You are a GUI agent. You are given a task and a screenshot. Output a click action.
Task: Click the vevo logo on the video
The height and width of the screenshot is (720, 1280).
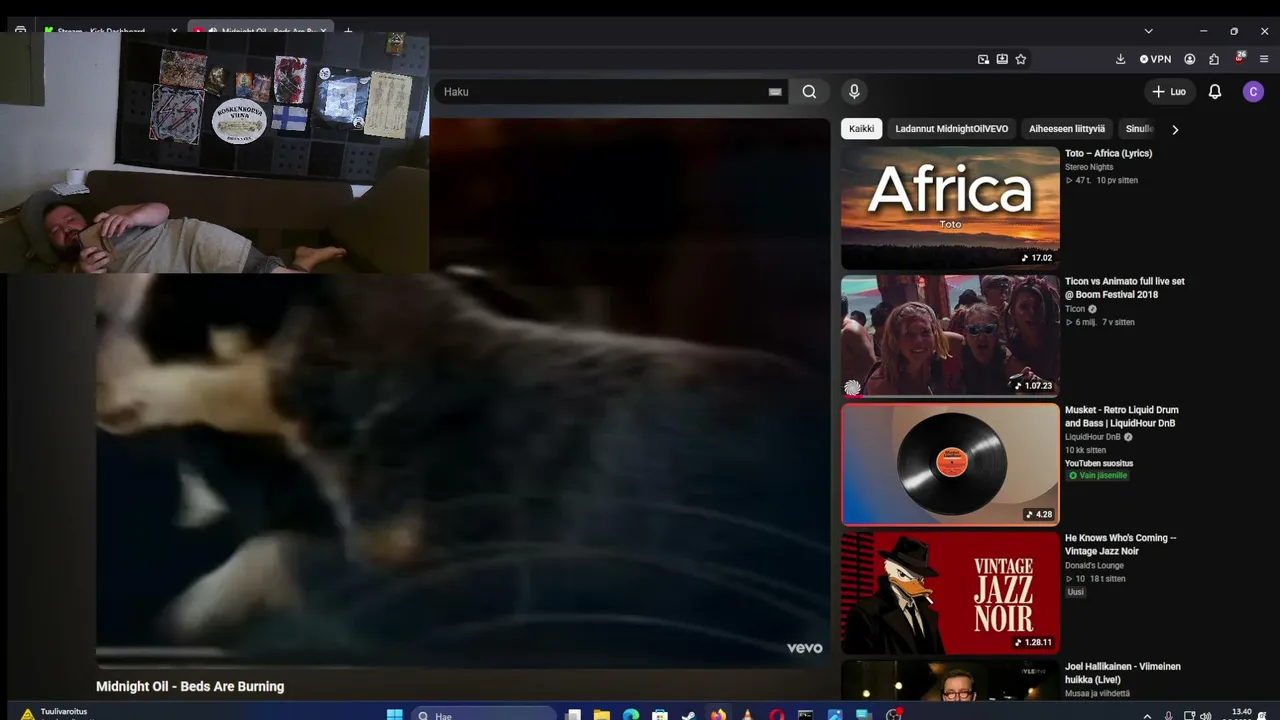(804, 648)
